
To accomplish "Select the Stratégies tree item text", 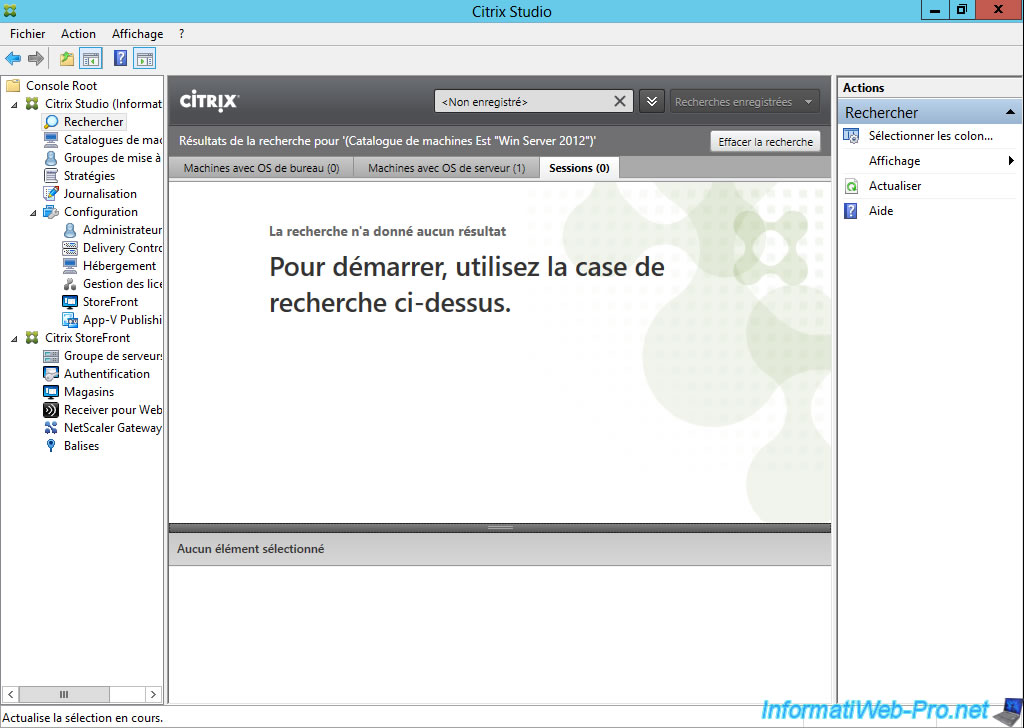I will [x=89, y=176].
